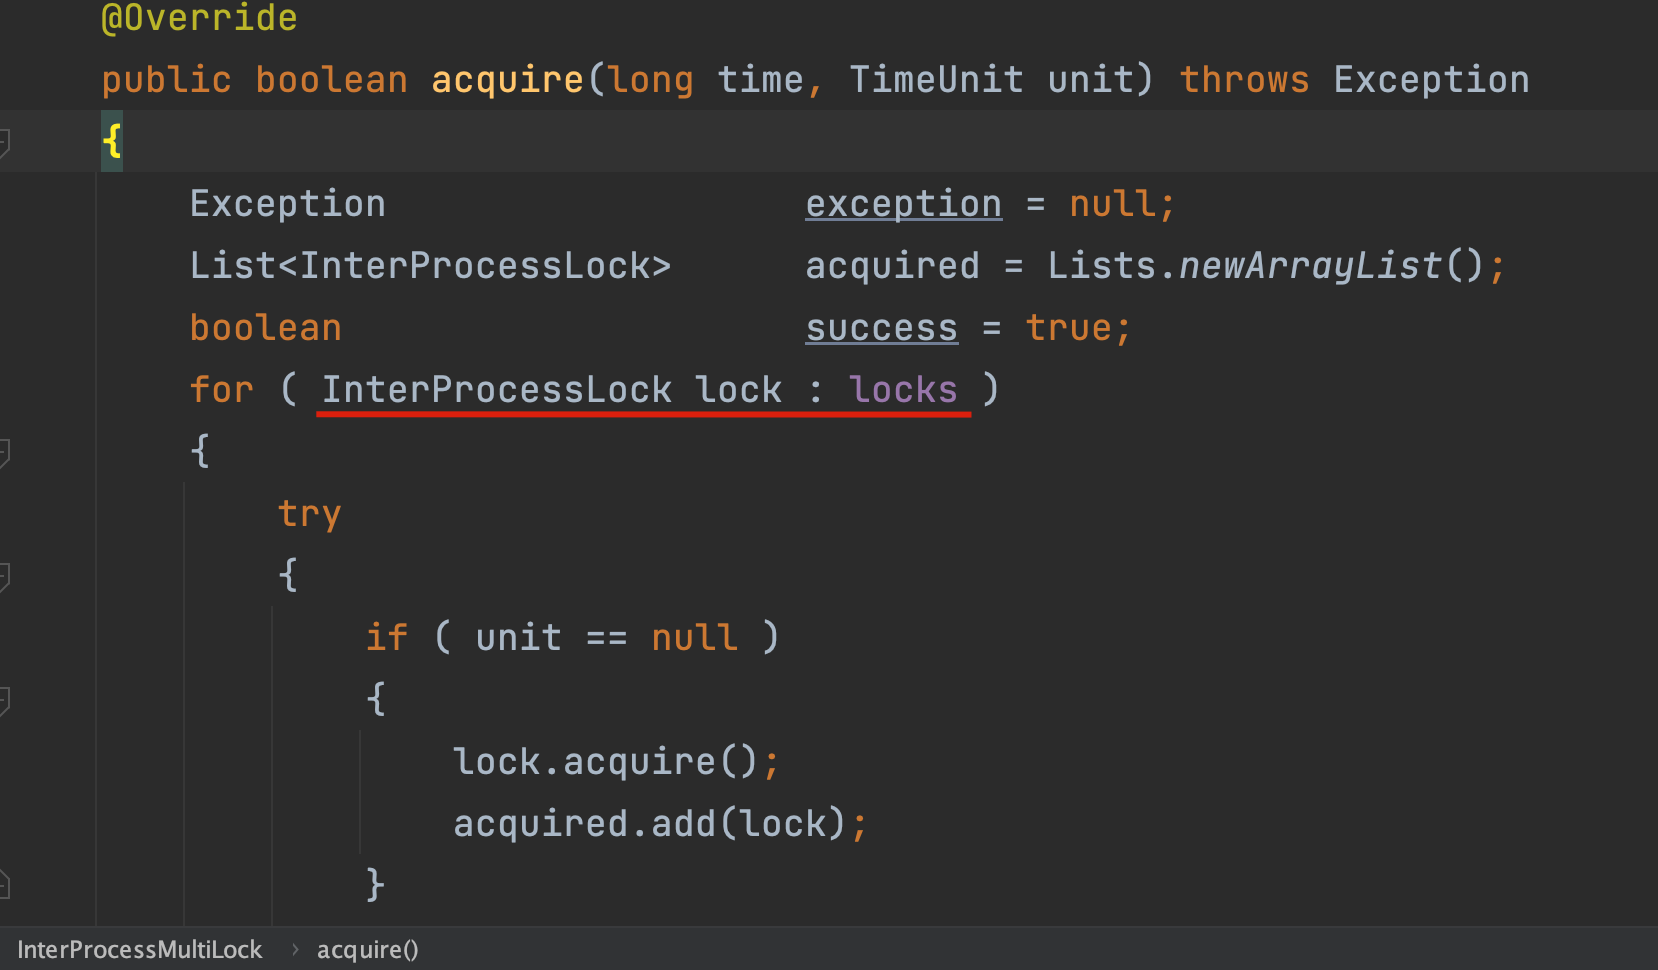Viewport: 1658px width, 970px height.
Task: Place cursor on acquire method name
Action: pyautogui.click(x=507, y=80)
